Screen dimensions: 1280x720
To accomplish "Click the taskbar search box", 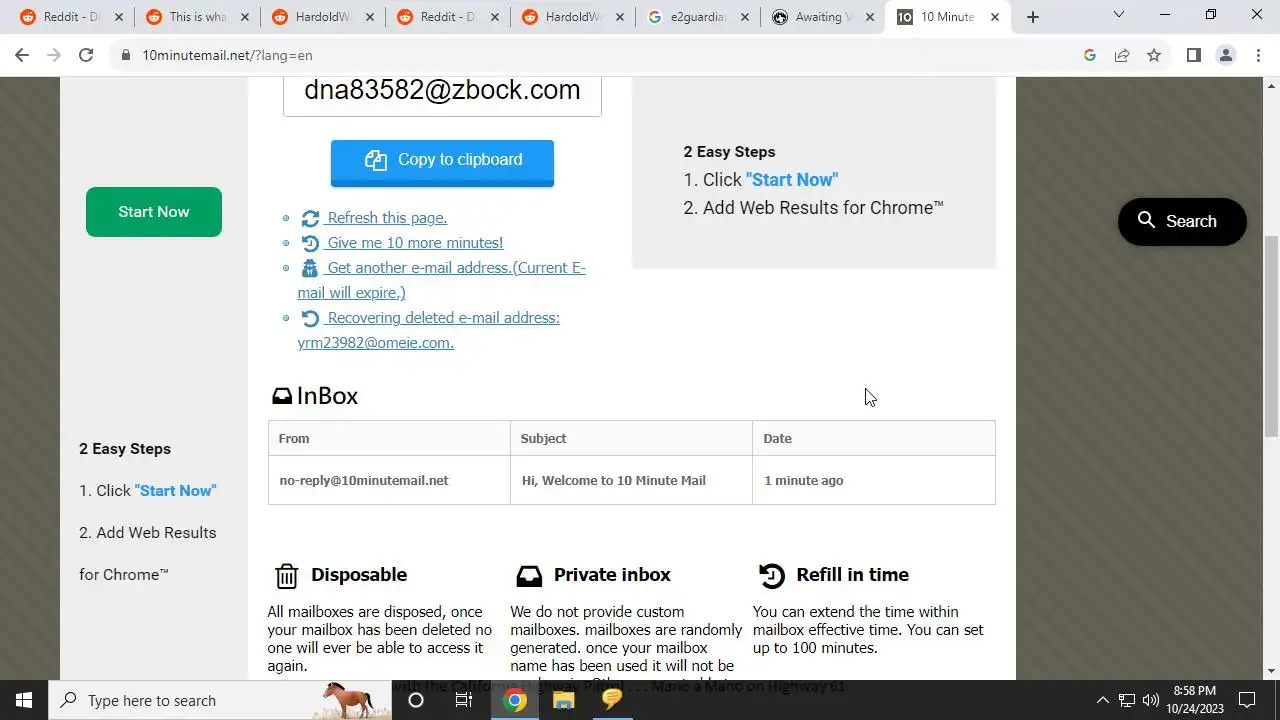I will [x=220, y=700].
